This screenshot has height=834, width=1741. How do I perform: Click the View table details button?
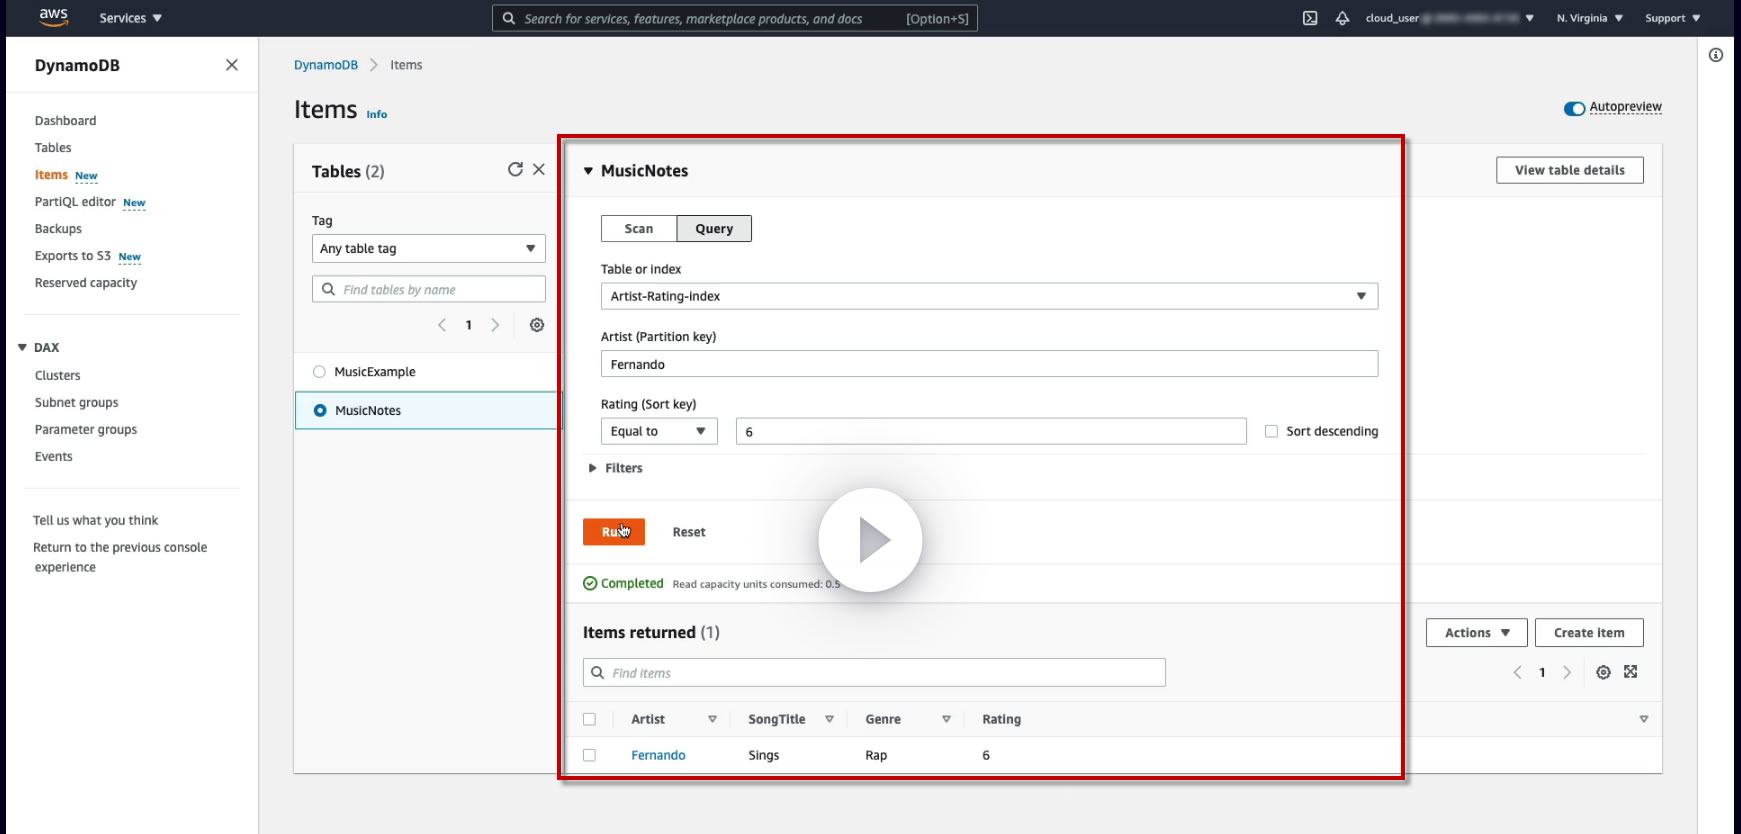pos(1570,170)
